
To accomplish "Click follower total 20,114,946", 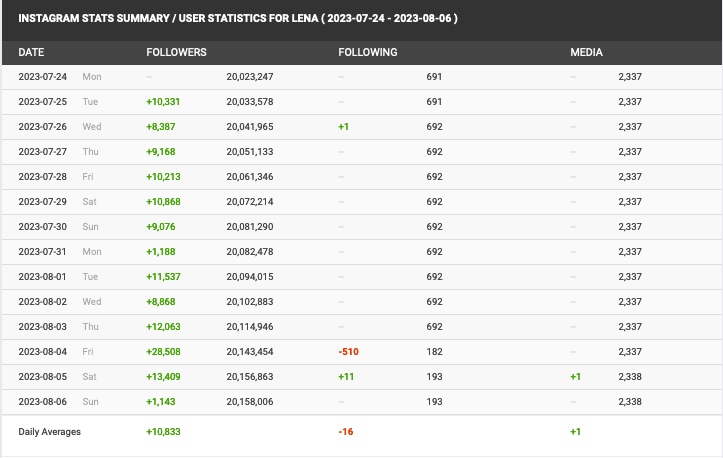I will 250,327.
